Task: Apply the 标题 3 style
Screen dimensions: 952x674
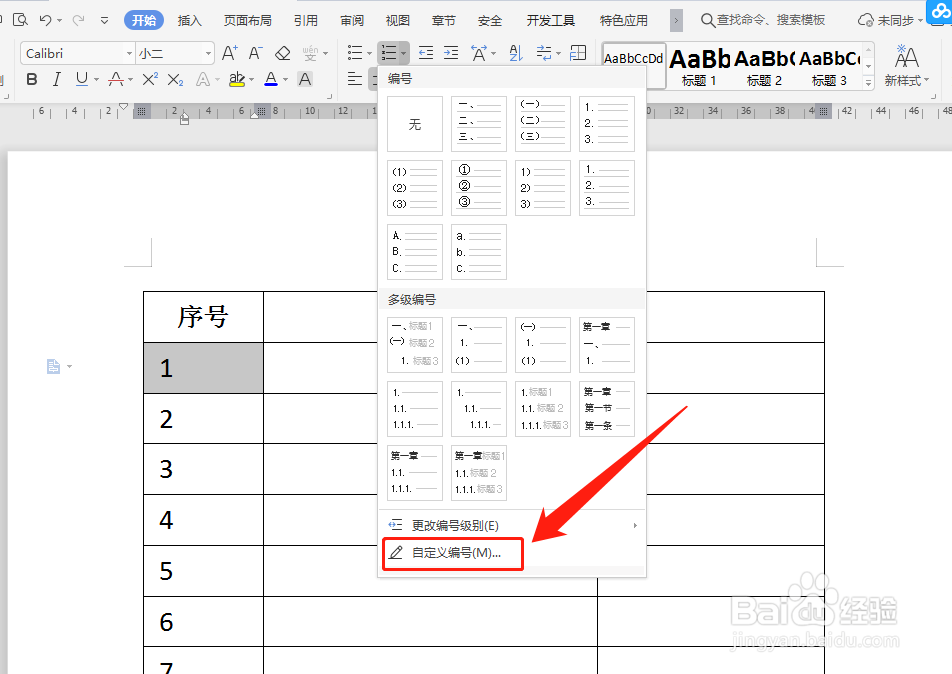Action: [829, 66]
